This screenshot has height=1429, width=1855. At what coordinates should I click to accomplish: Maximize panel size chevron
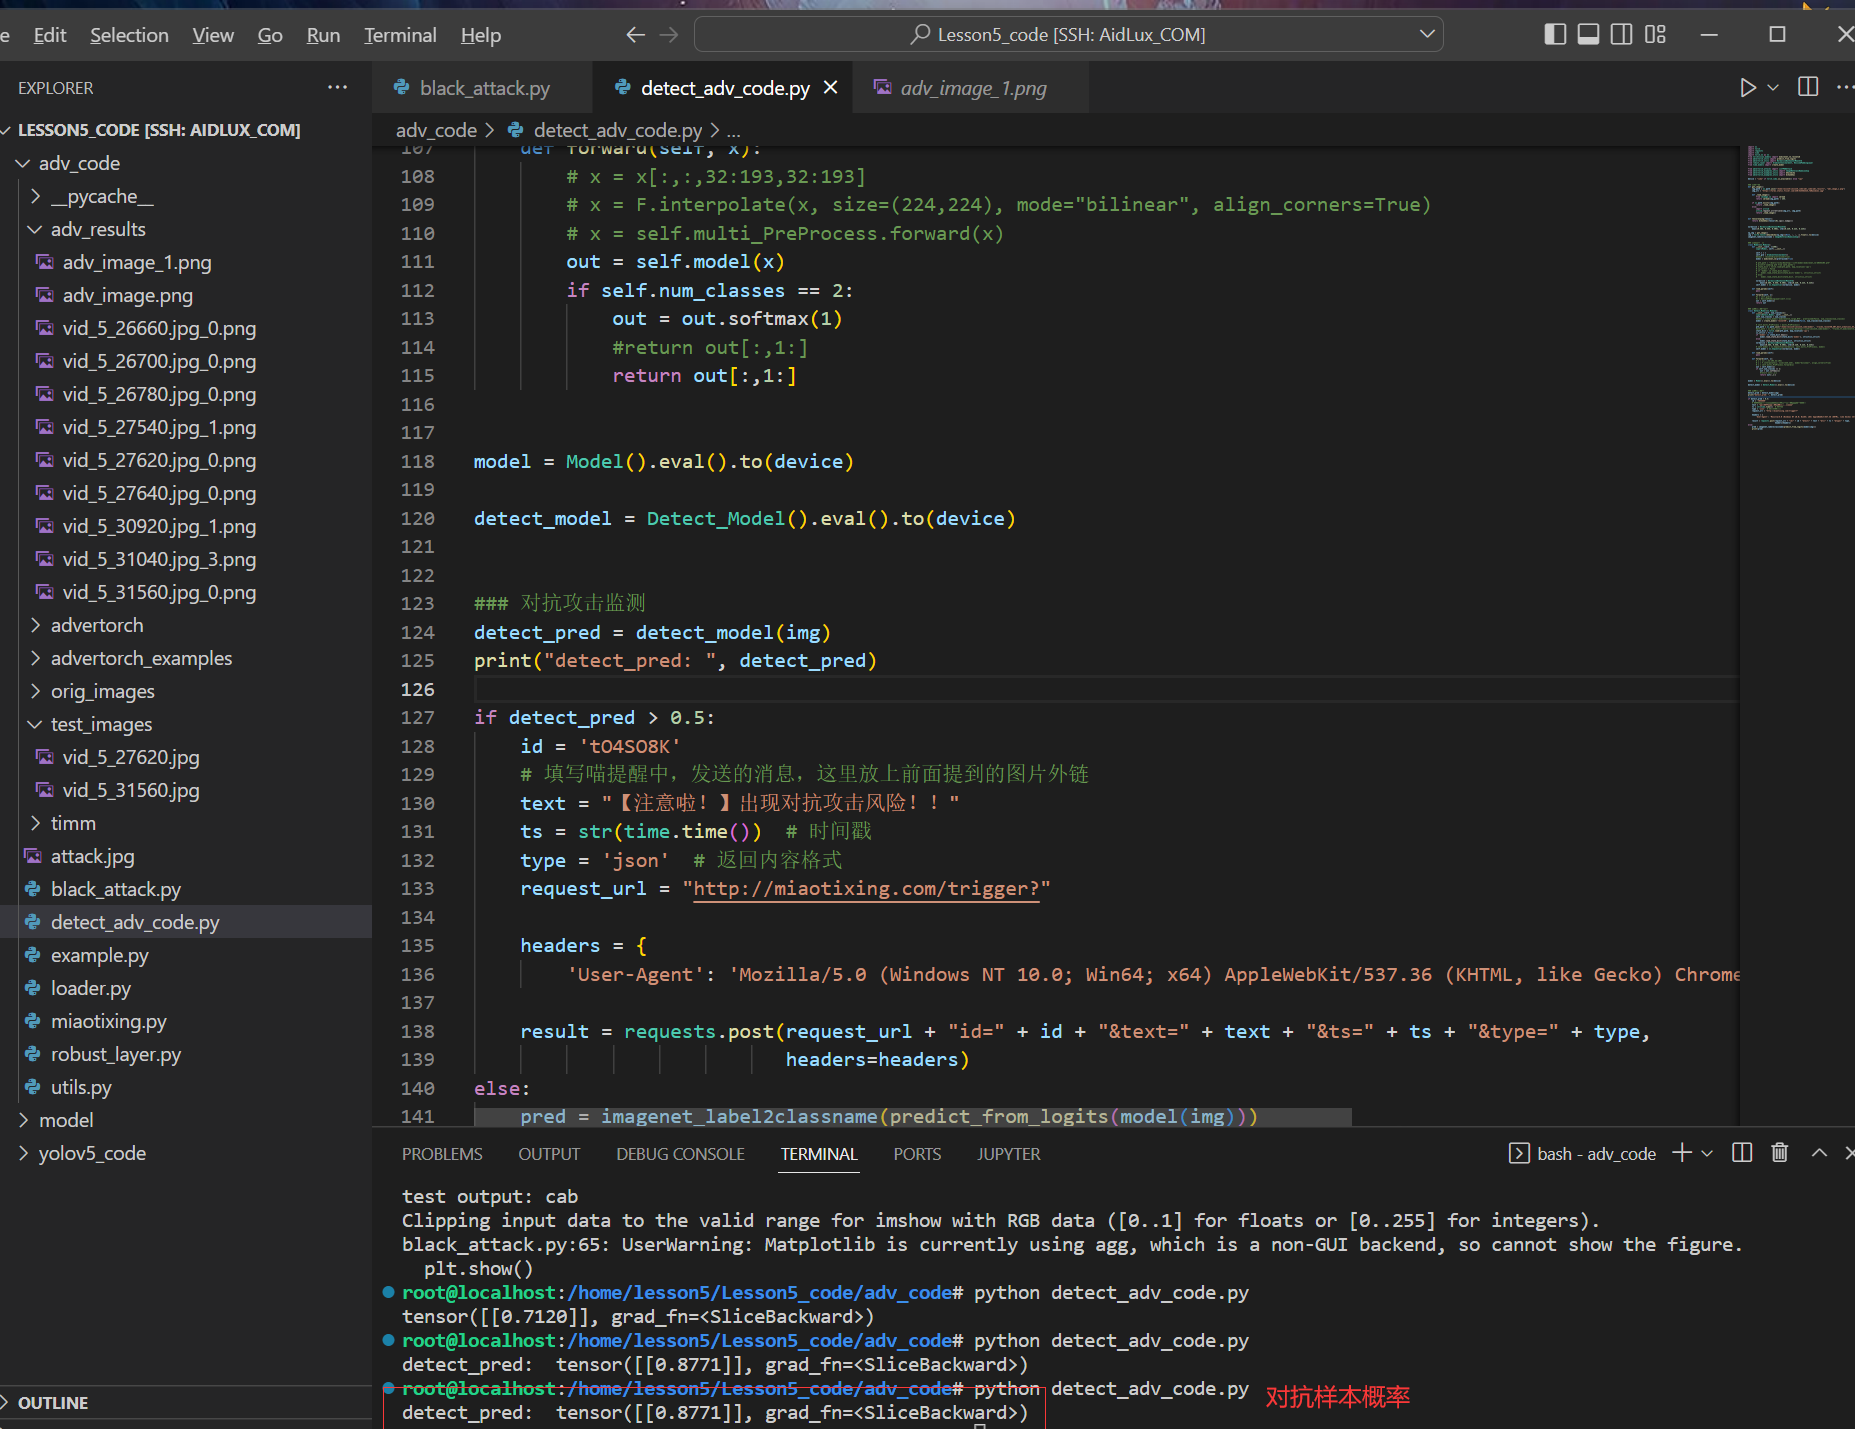pos(1819,1153)
